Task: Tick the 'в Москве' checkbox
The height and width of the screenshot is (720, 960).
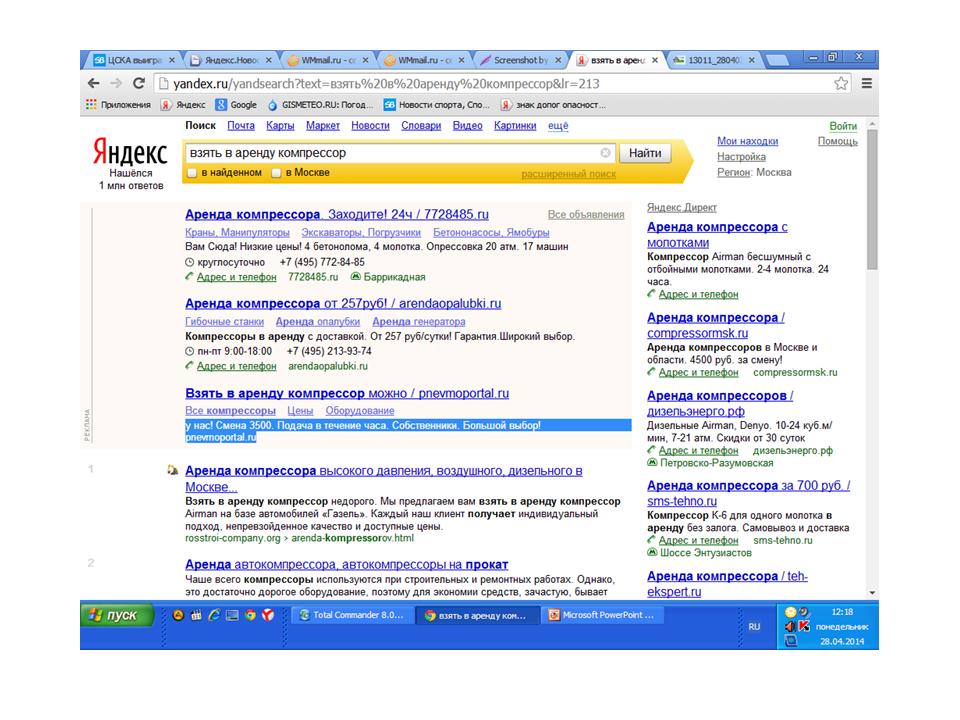Action: click(x=276, y=173)
